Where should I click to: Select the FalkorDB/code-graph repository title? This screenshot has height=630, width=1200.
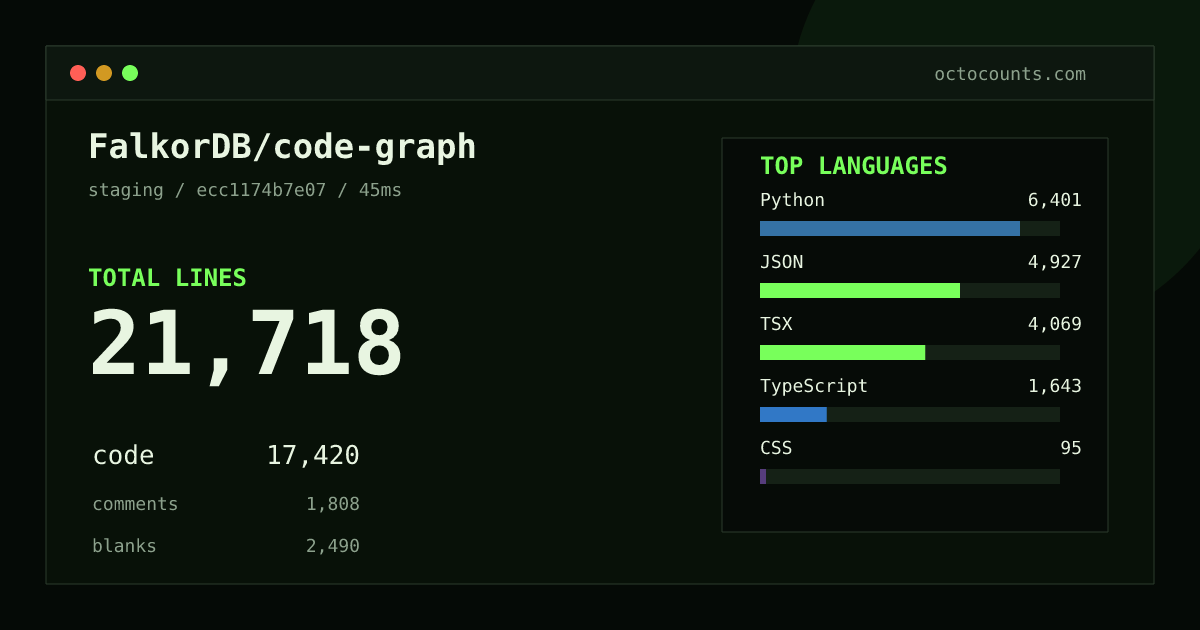coord(282,147)
